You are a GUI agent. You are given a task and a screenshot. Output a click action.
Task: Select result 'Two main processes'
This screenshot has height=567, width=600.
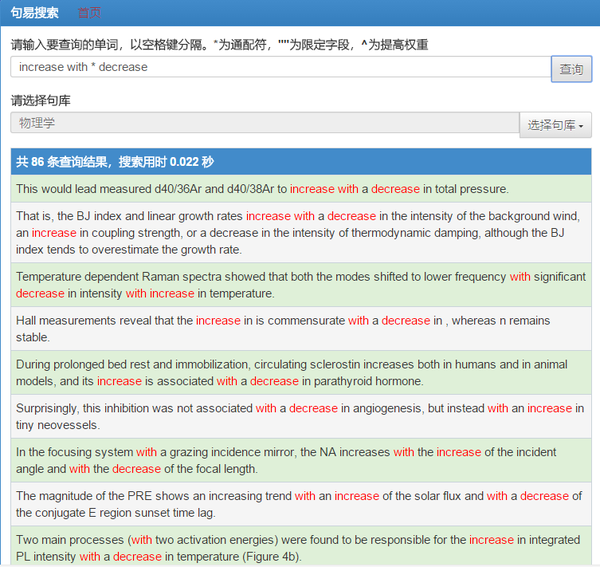coord(301,547)
